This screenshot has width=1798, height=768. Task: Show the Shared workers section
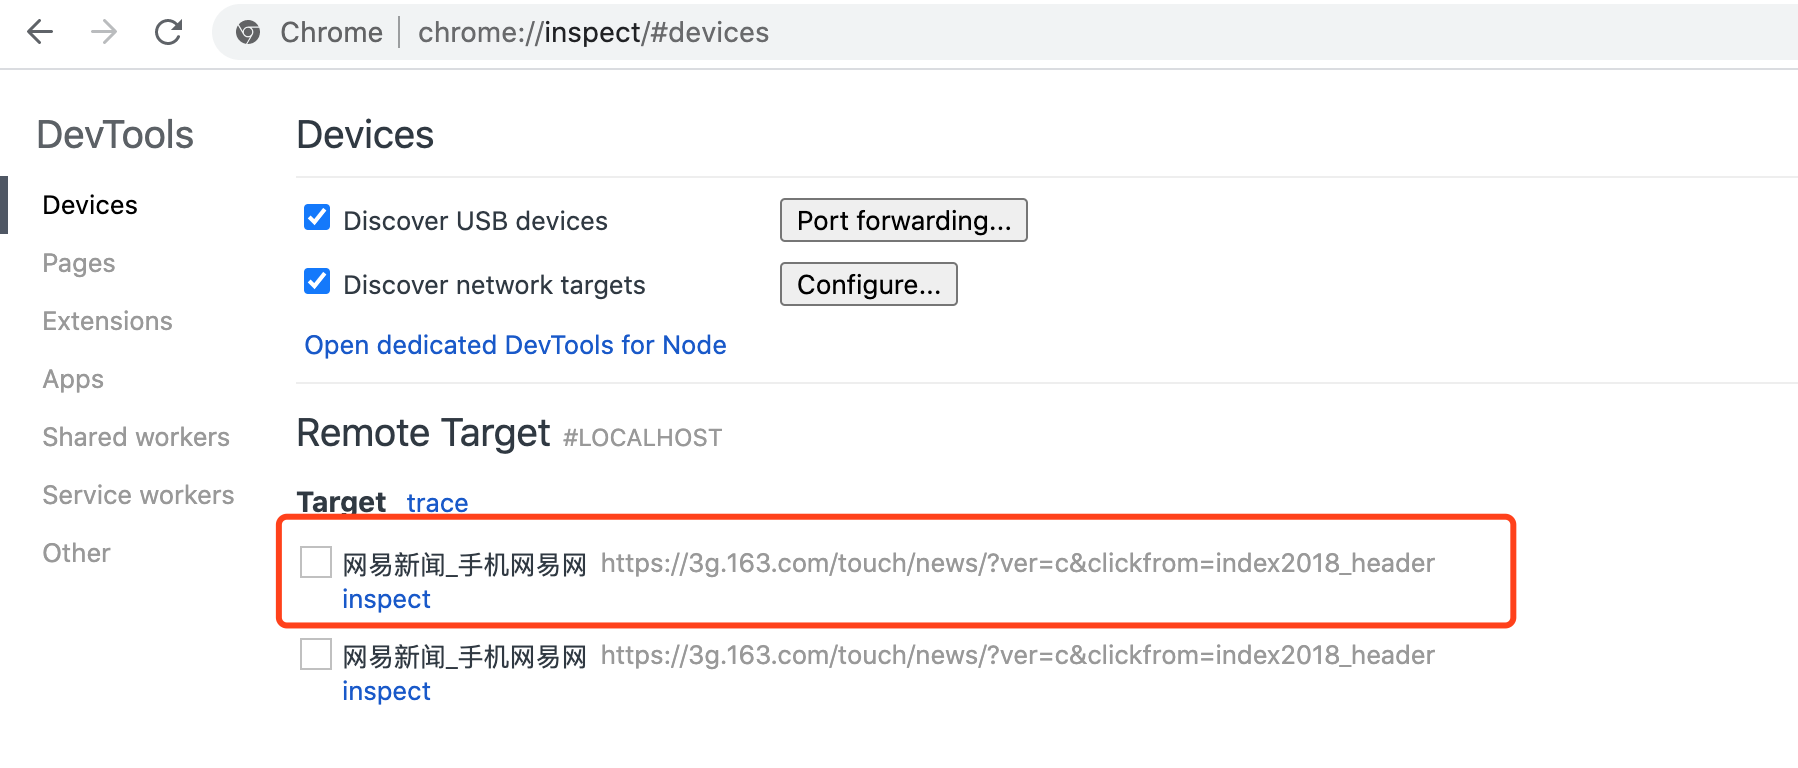coord(136,437)
